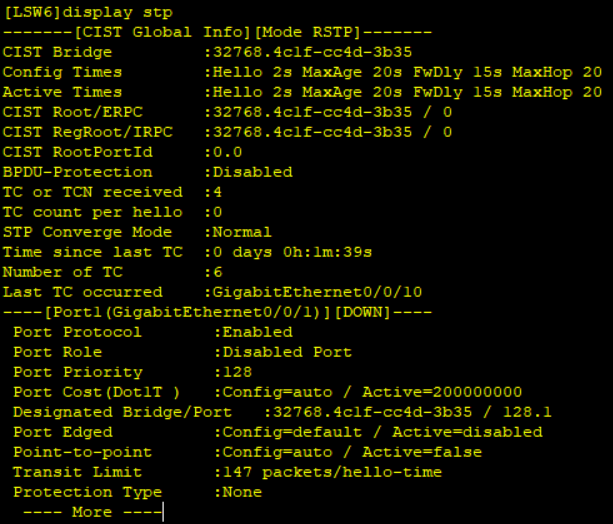Click the Number of TC value
Viewport: 613px width, 524px height.
[x=217, y=272]
